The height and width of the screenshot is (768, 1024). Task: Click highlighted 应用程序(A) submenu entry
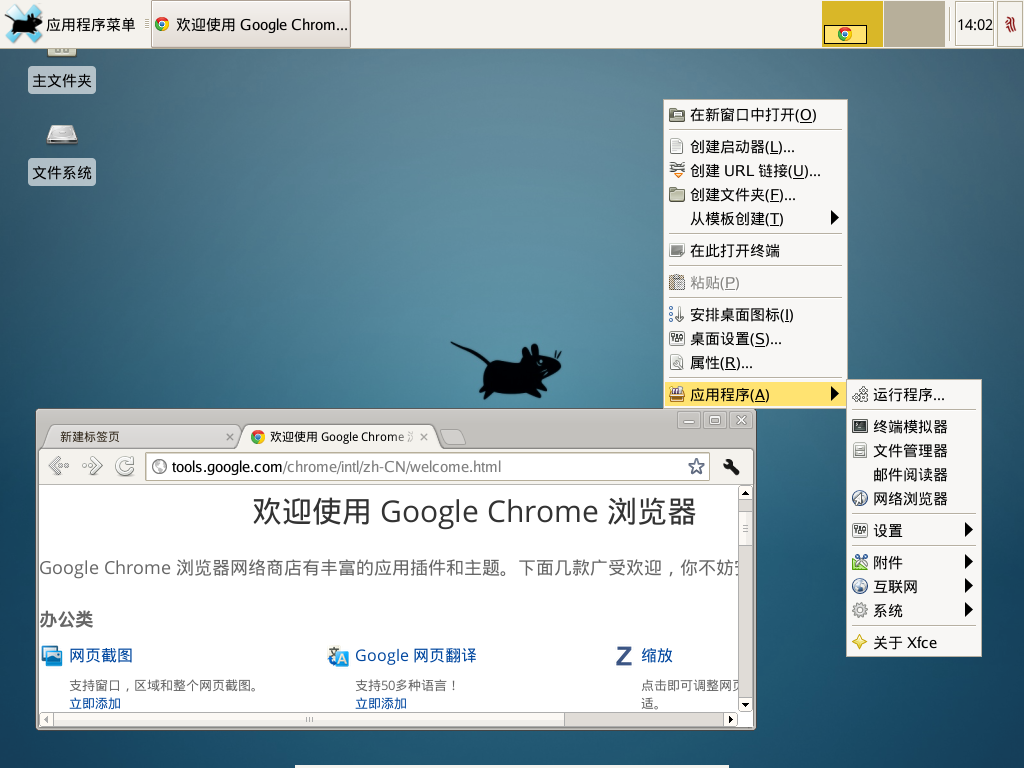pyautogui.click(x=756, y=394)
